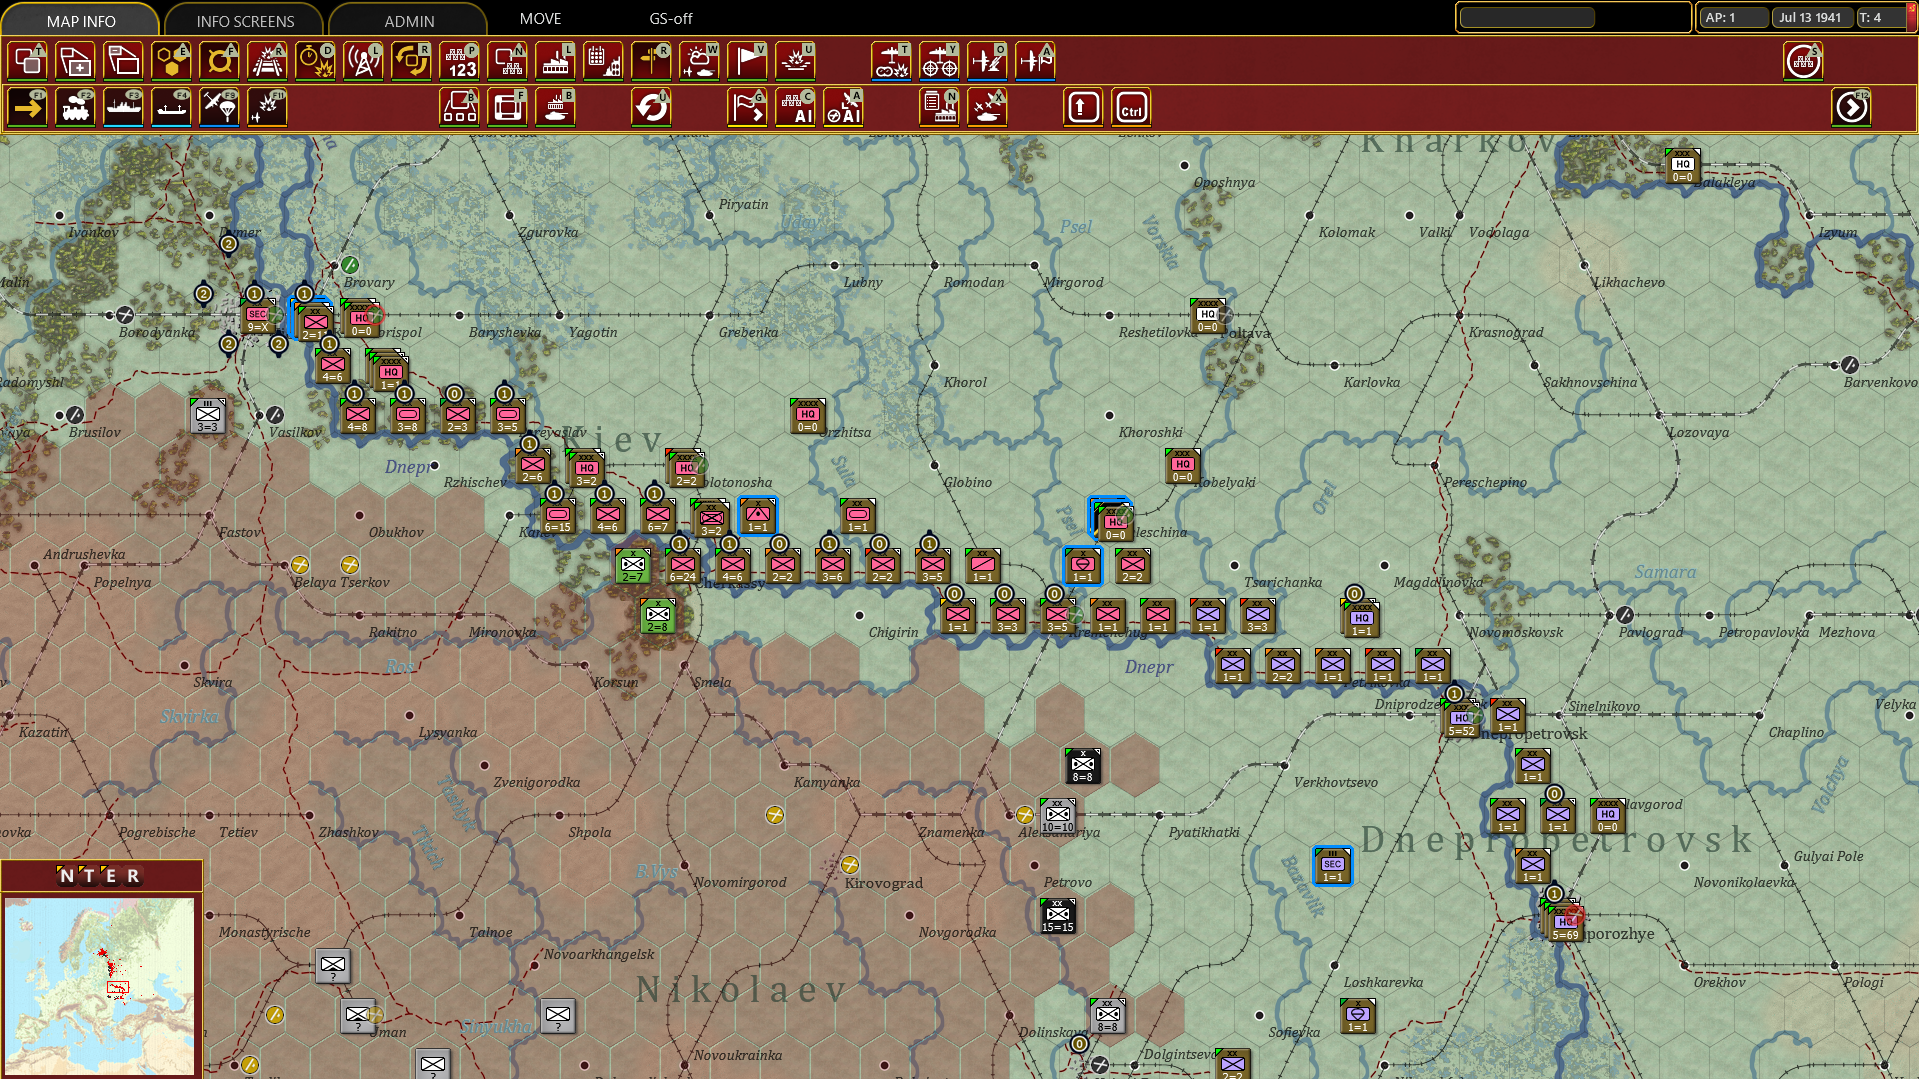Click the AI units icon (C)
Screen dimensions: 1919x1079
click(796, 107)
